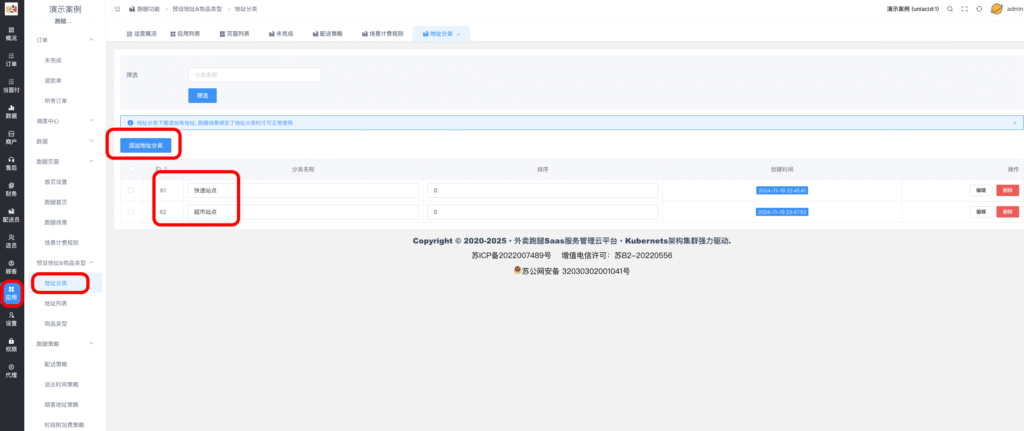The image size is (1024, 431).
Task: Open 配送员 in the dark left rail
Action: click(11, 215)
